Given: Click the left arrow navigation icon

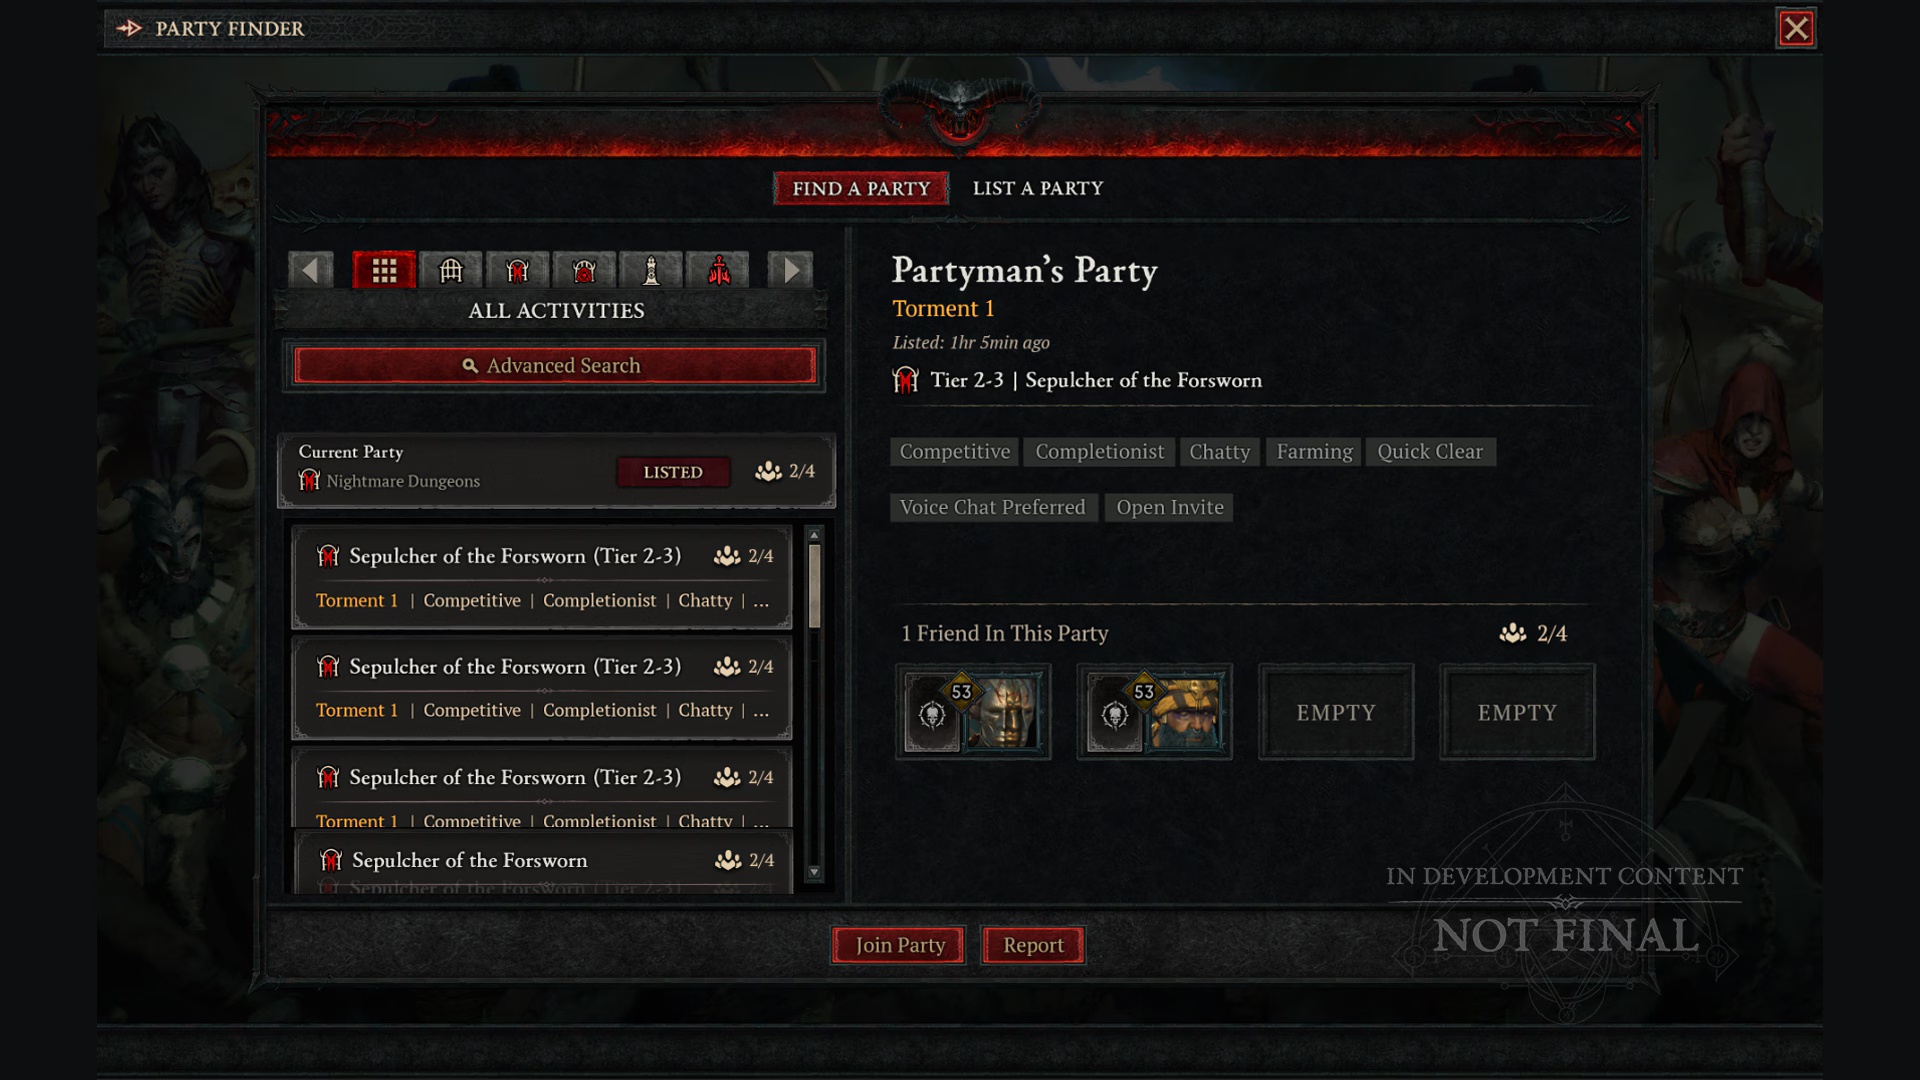Looking at the screenshot, I should point(311,269).
